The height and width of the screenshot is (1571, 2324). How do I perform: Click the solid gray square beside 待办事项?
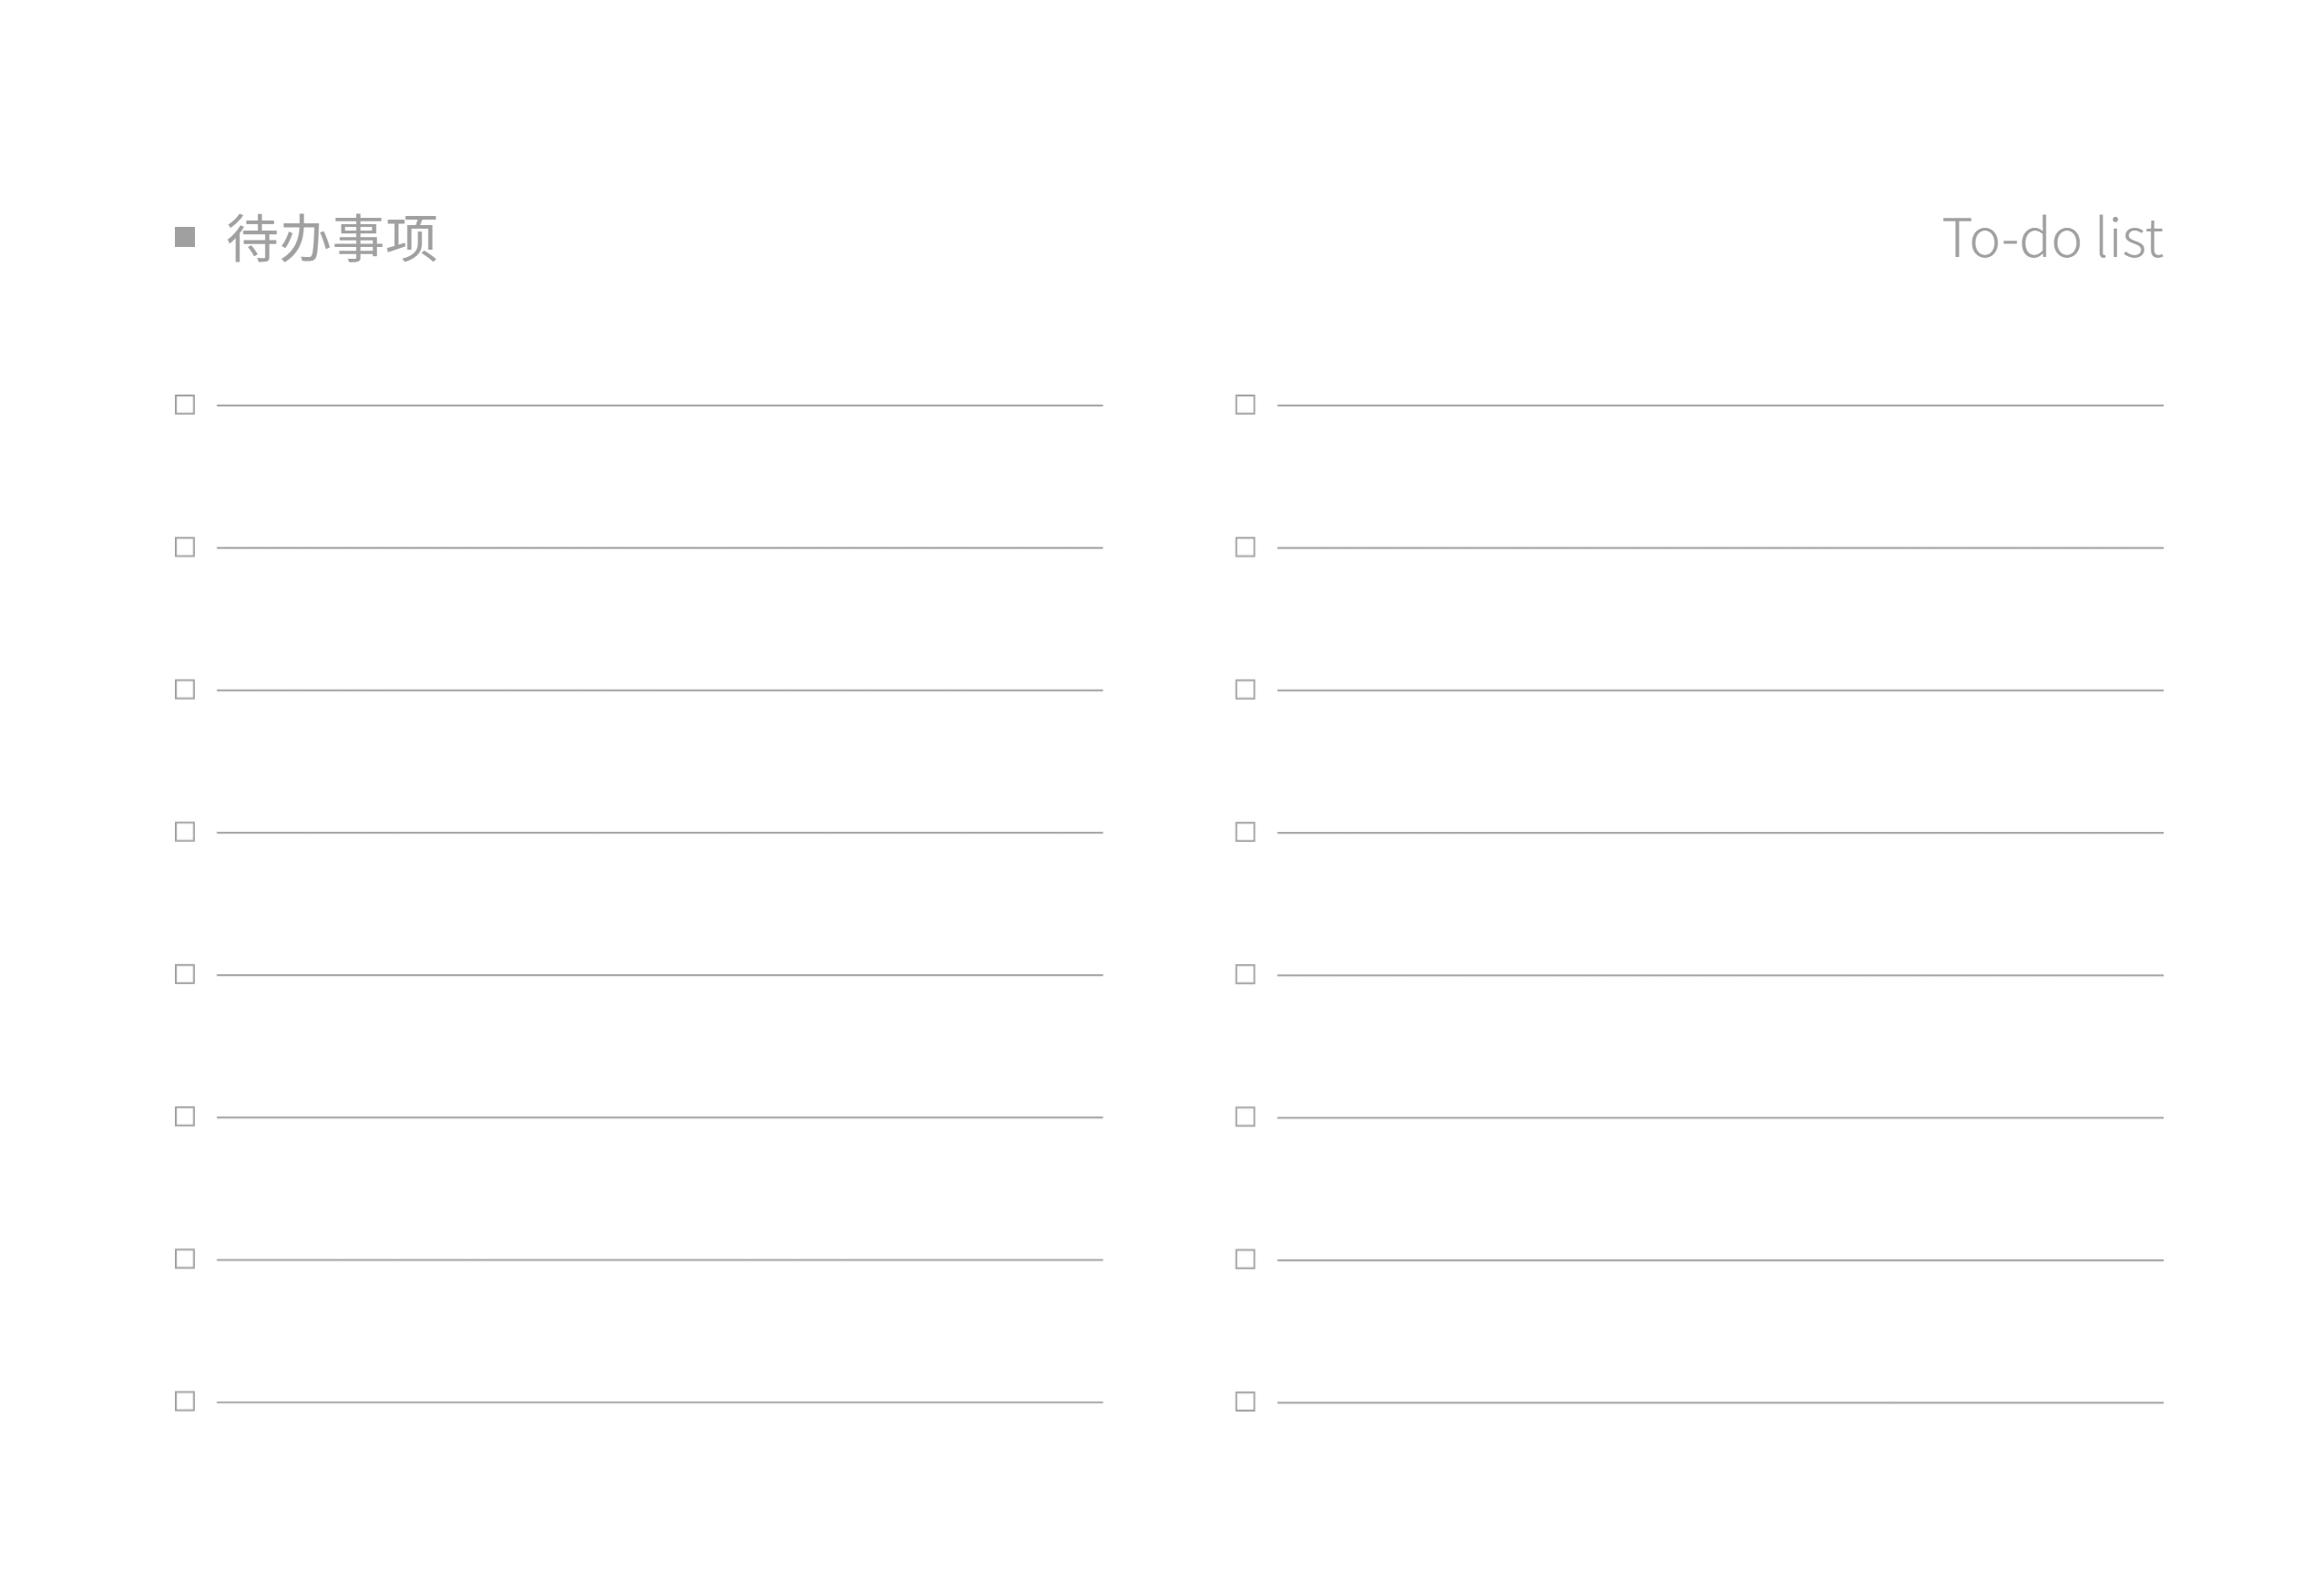(x=185, y=237)
